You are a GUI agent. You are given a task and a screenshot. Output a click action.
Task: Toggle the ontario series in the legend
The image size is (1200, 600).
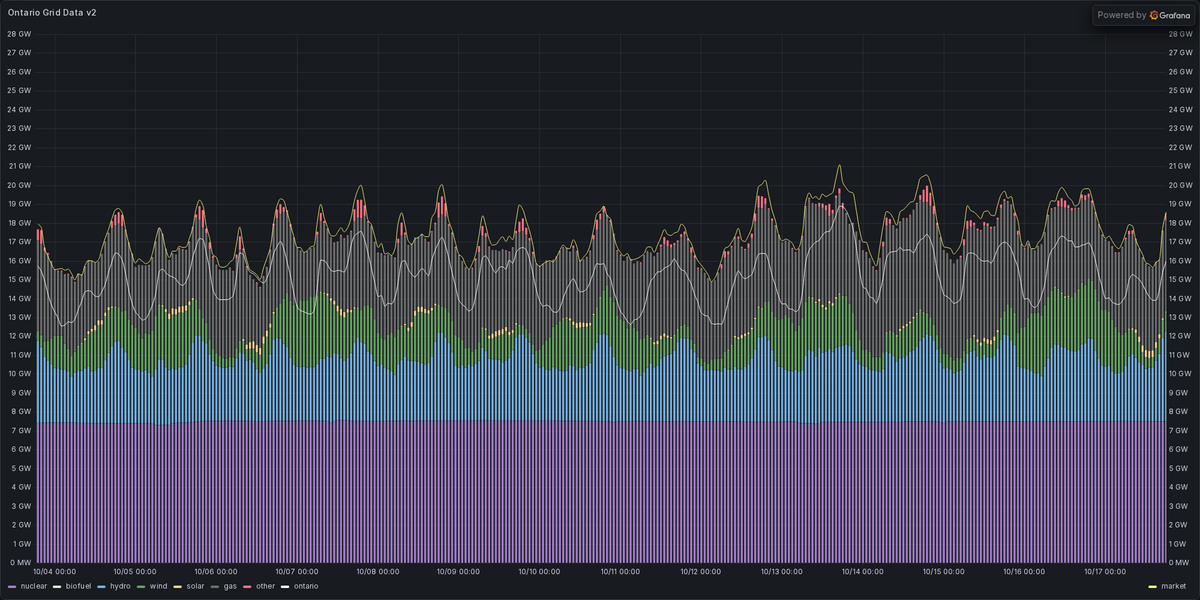[306, 586]
